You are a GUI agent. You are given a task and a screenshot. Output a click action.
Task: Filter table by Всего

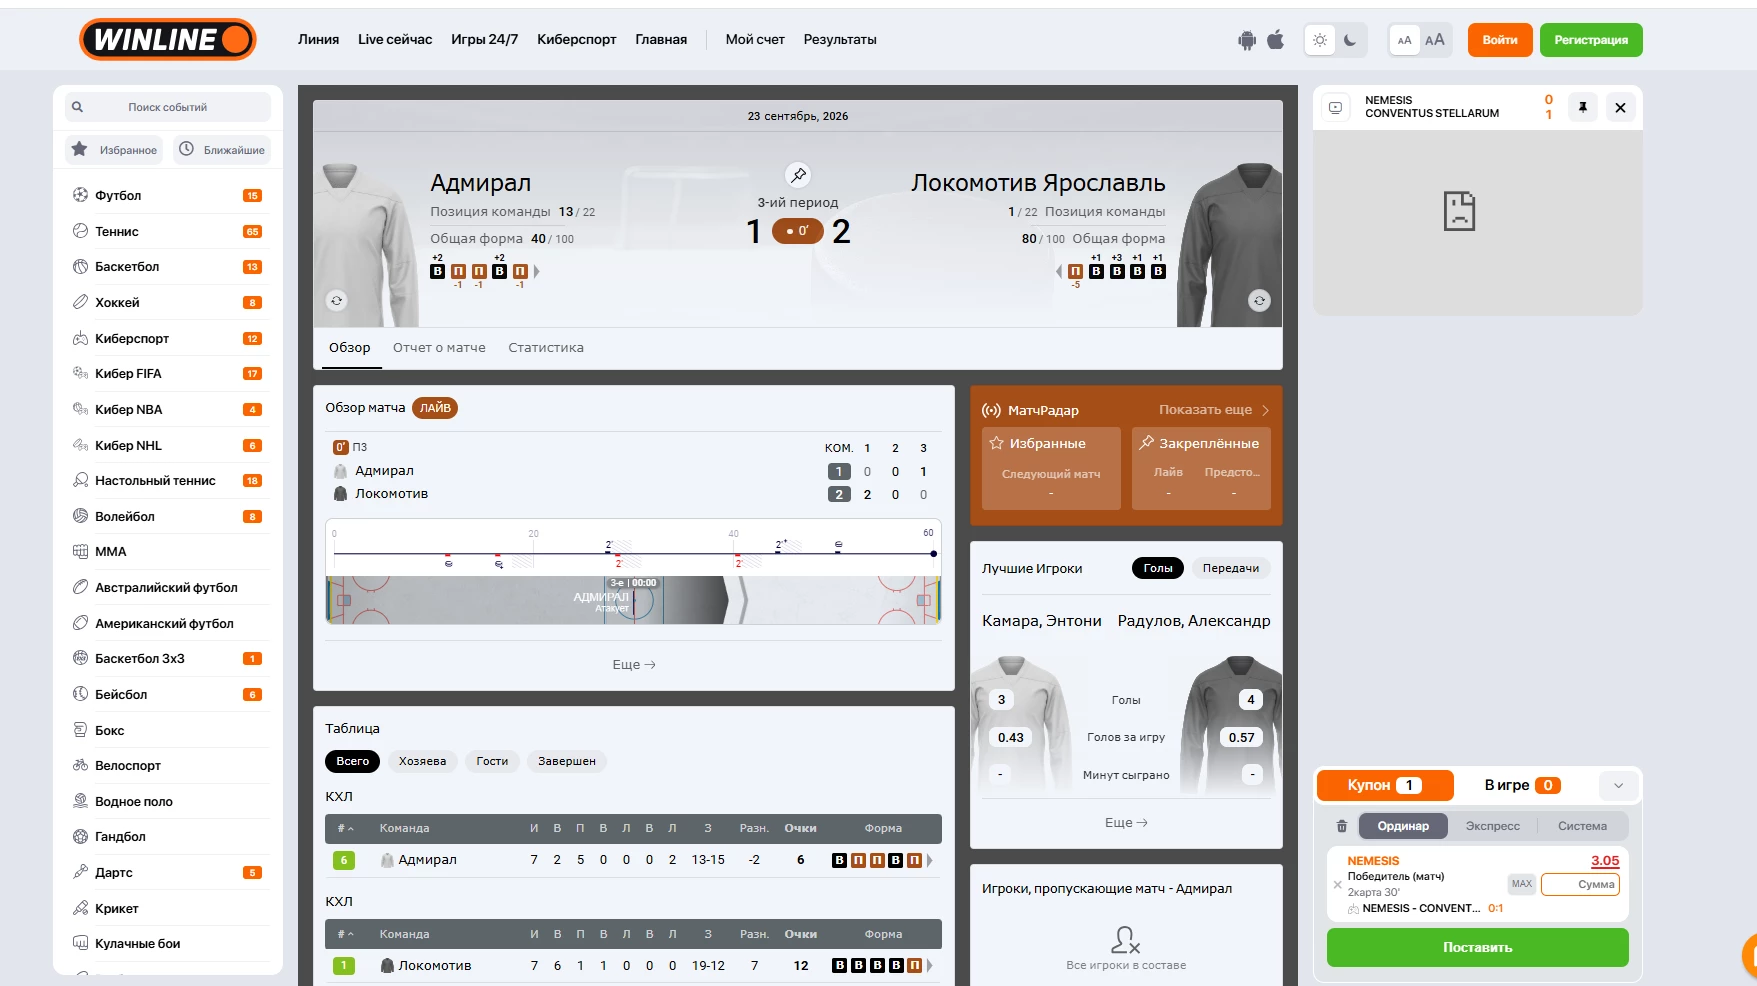click(x=353, y=761)
